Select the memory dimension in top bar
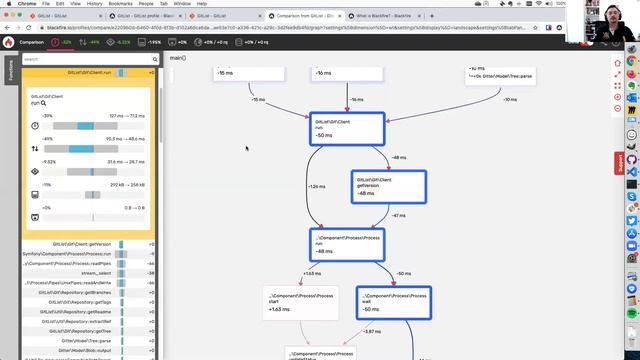The height and width of the screenshot is (360, 640). click(x=149, y=42)
